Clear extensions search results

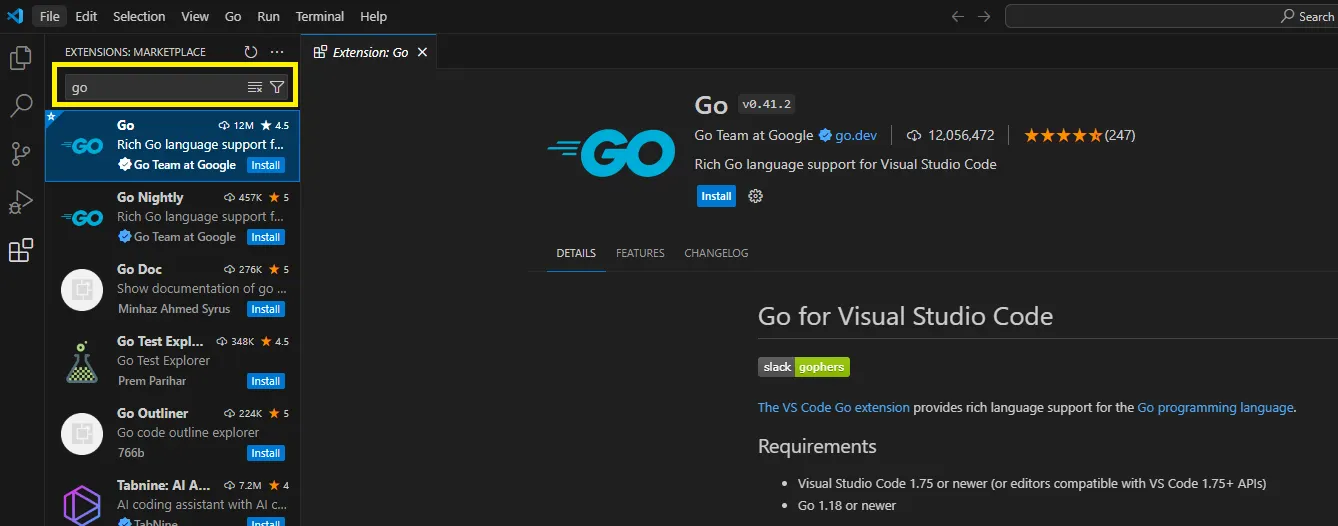pos(255,88)
